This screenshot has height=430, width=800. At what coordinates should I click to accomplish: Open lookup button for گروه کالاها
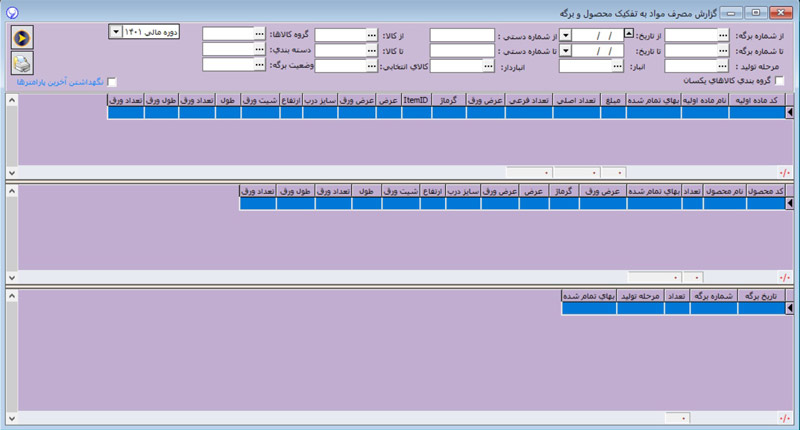pos(259,33)
